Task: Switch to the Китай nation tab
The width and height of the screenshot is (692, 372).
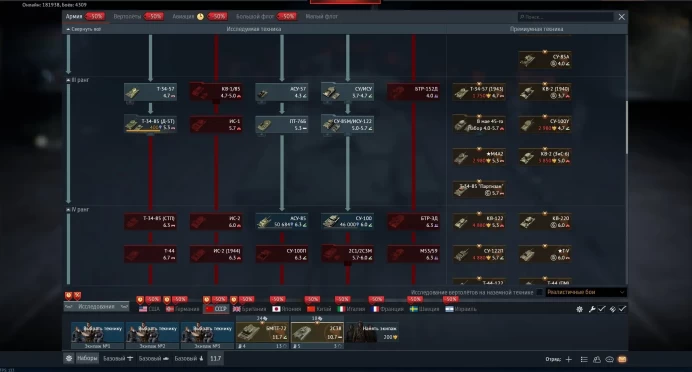Action: pyautogui.click(x=320, y=309)
